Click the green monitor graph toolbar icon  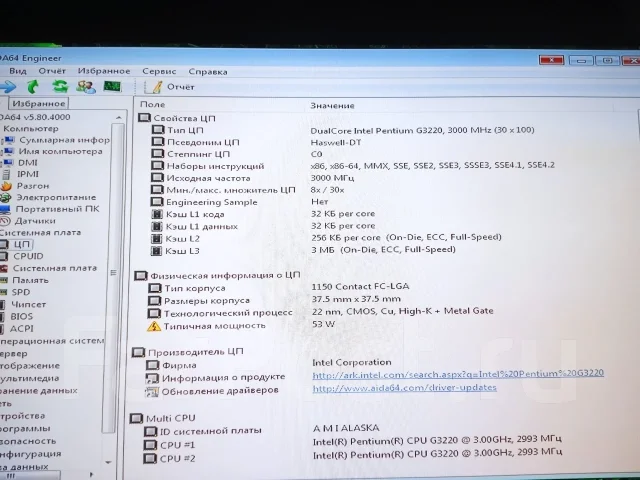click(112, 87)
